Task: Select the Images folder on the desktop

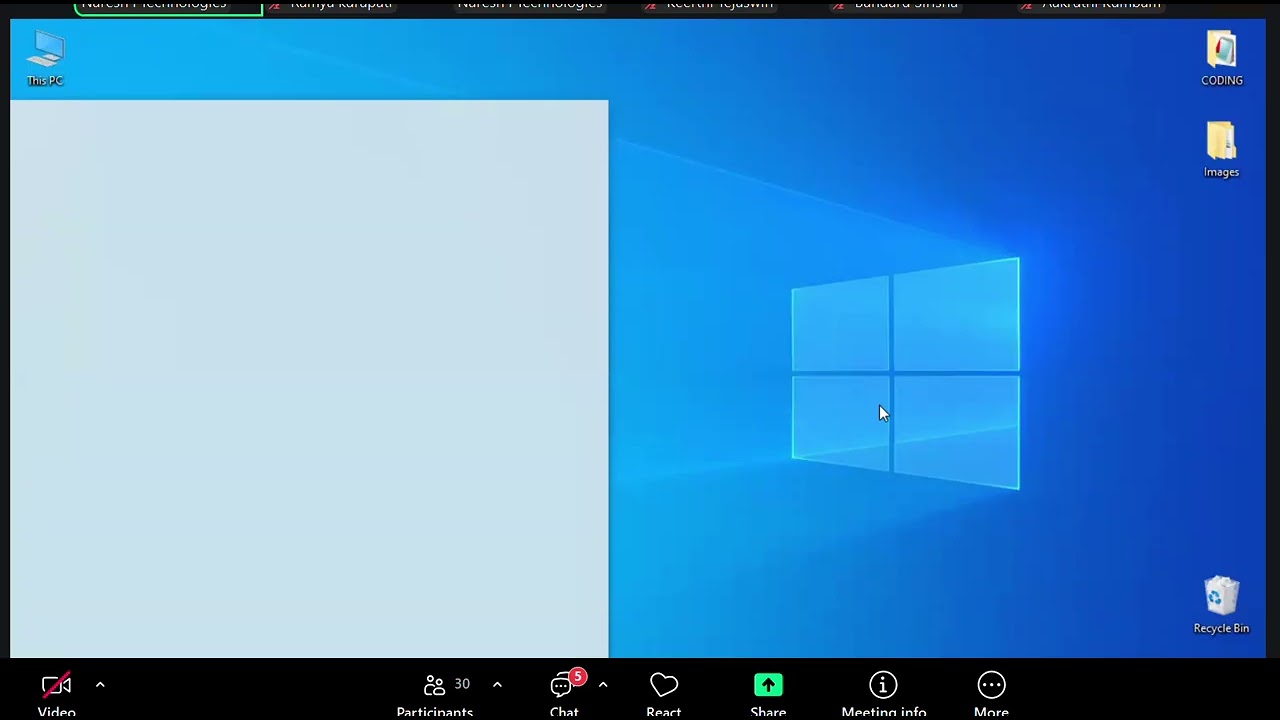Action: coord(1221,150)
